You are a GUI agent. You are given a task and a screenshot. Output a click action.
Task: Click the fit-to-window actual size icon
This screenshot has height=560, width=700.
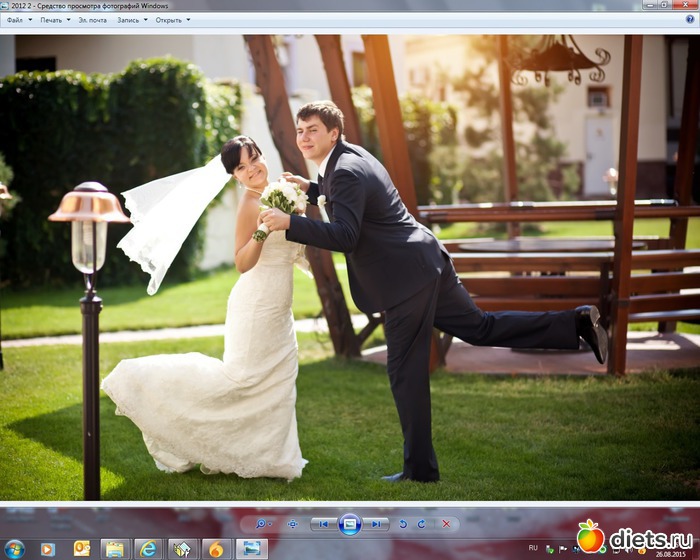click(x=292, y=523)
